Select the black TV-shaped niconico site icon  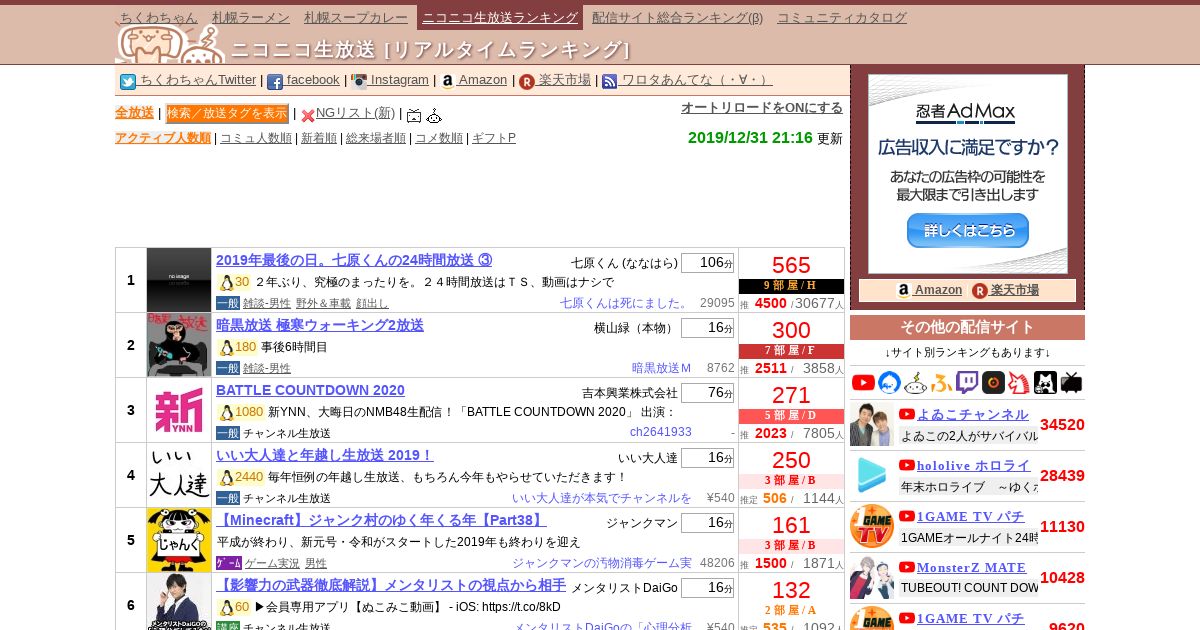click(1071, 382)
